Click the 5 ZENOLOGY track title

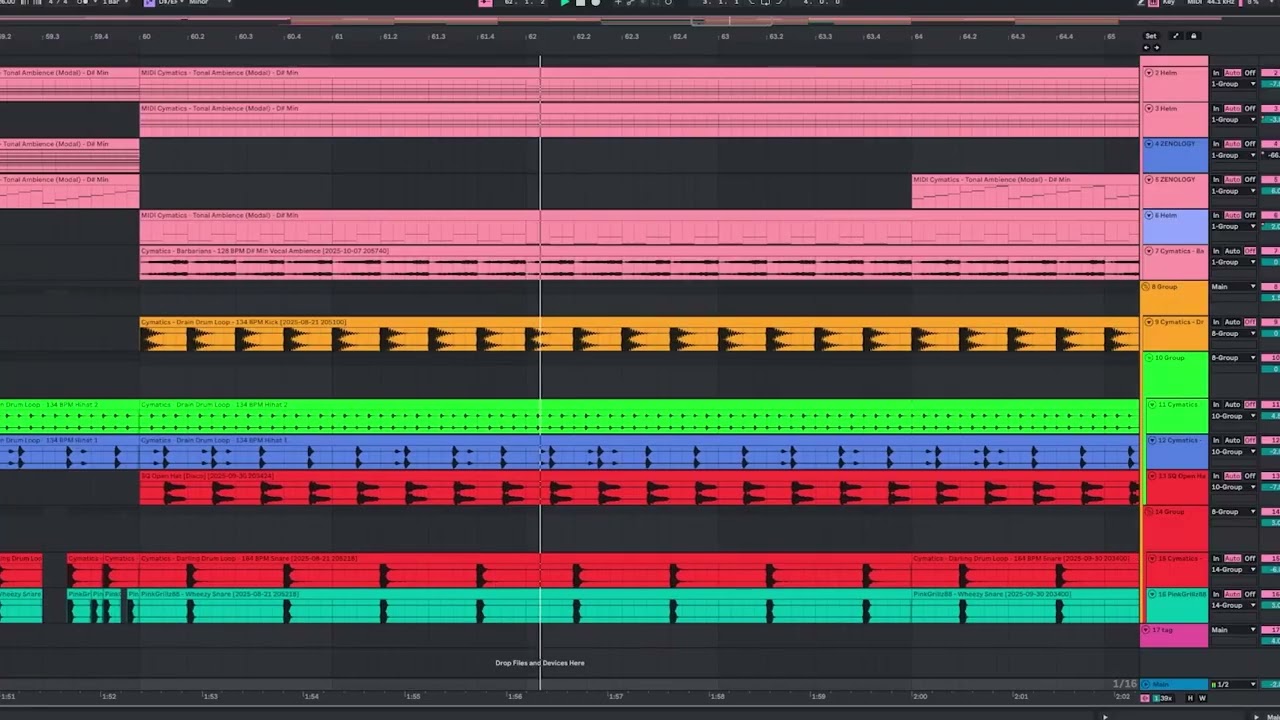1175,180
